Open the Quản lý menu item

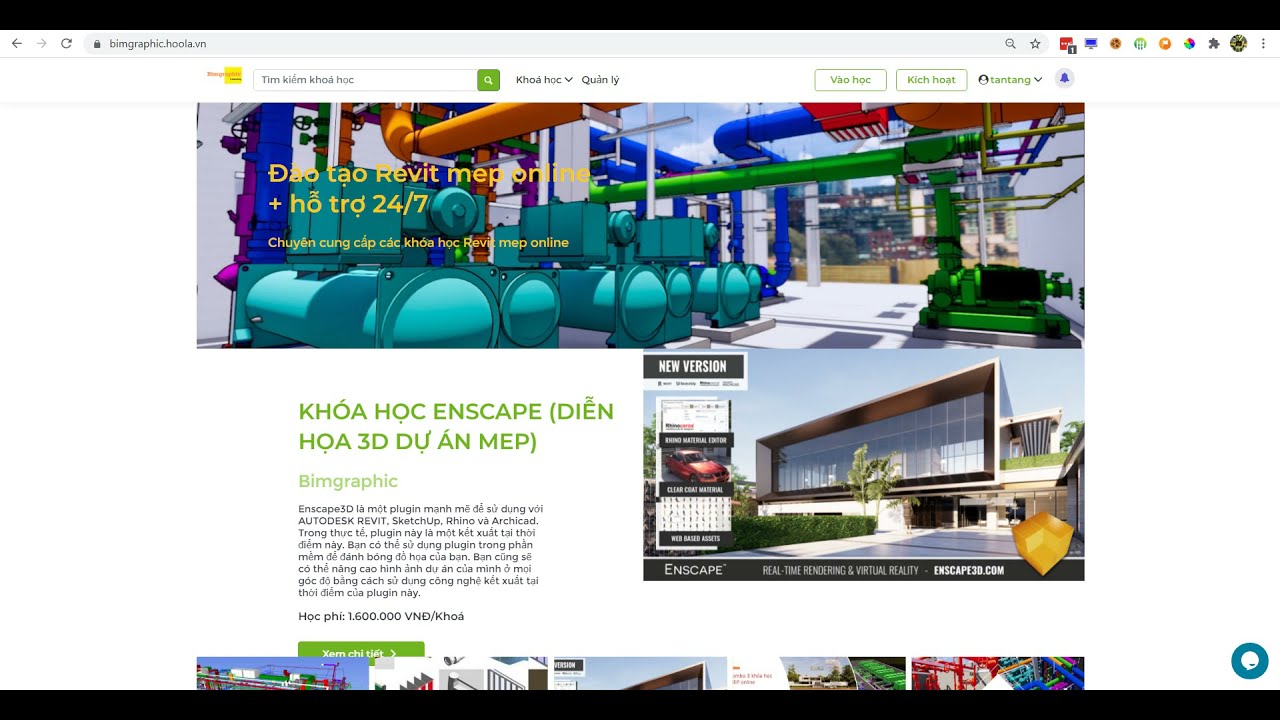pos(600,80)
